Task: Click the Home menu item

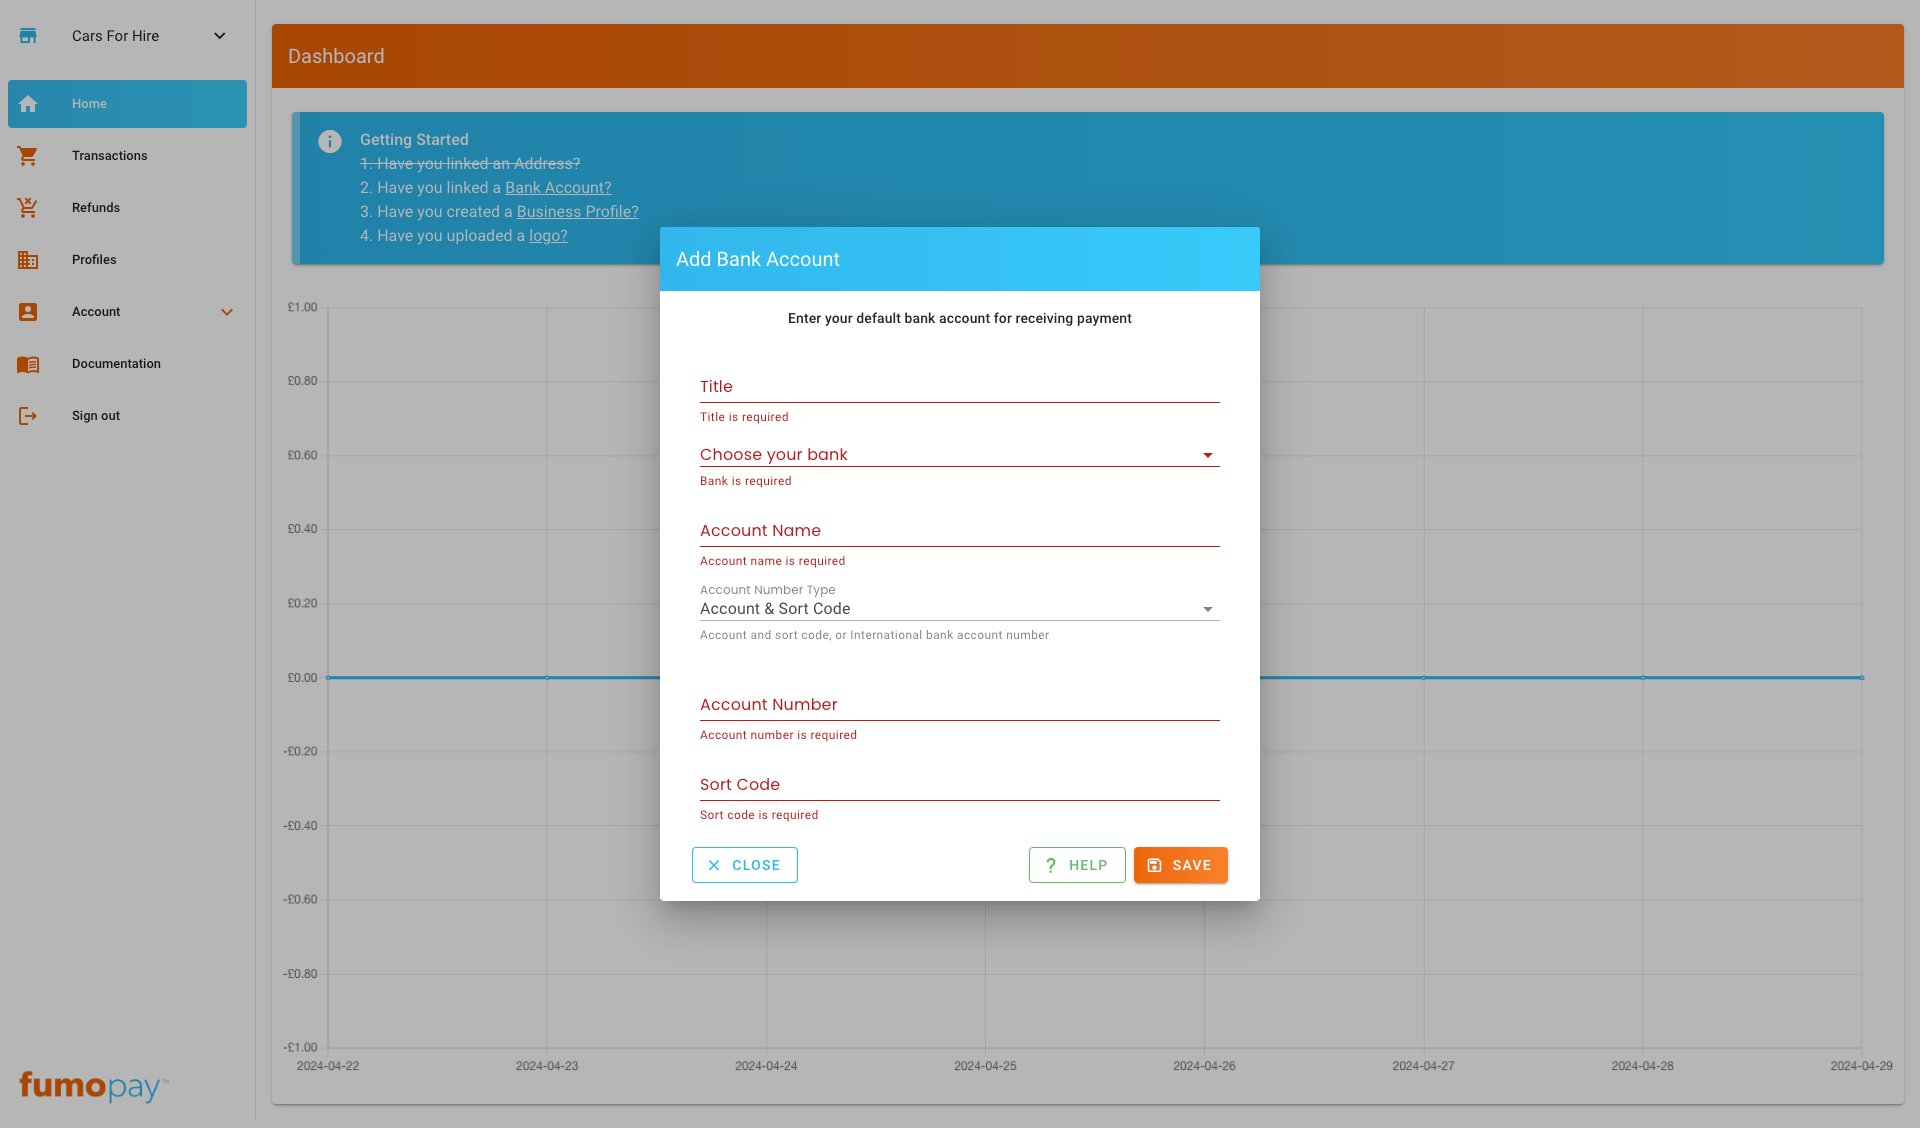Action: [x=126, y=103]
